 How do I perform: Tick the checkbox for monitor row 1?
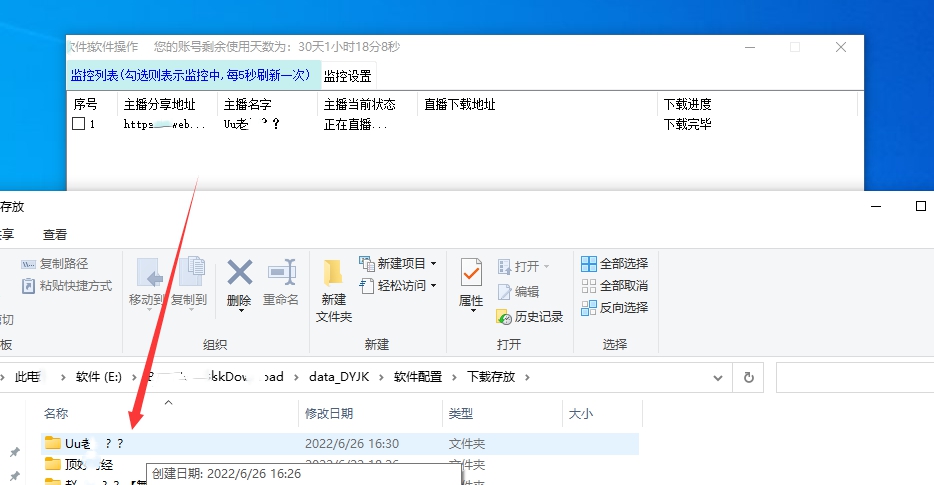79,124
